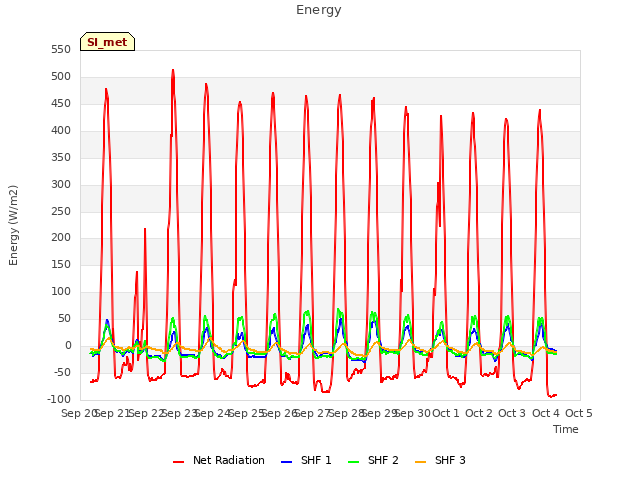Click the 250 y-axis tick label
640x480 pixels.
pos(61,211)
